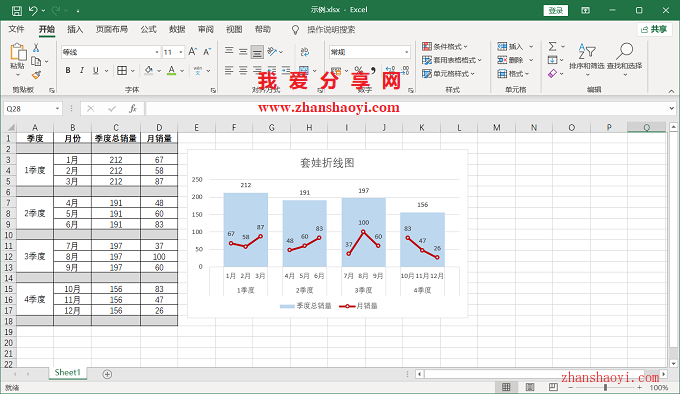Click the Middle Align icon
The height and width of the screenshot is (394, 680).
coord(243,52)
